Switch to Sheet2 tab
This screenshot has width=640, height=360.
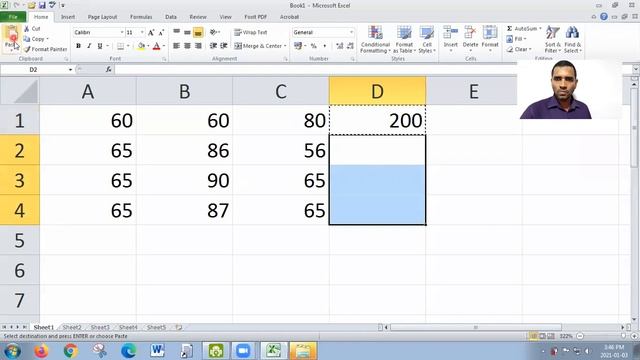pyautogui.click(x=72, y=327)
